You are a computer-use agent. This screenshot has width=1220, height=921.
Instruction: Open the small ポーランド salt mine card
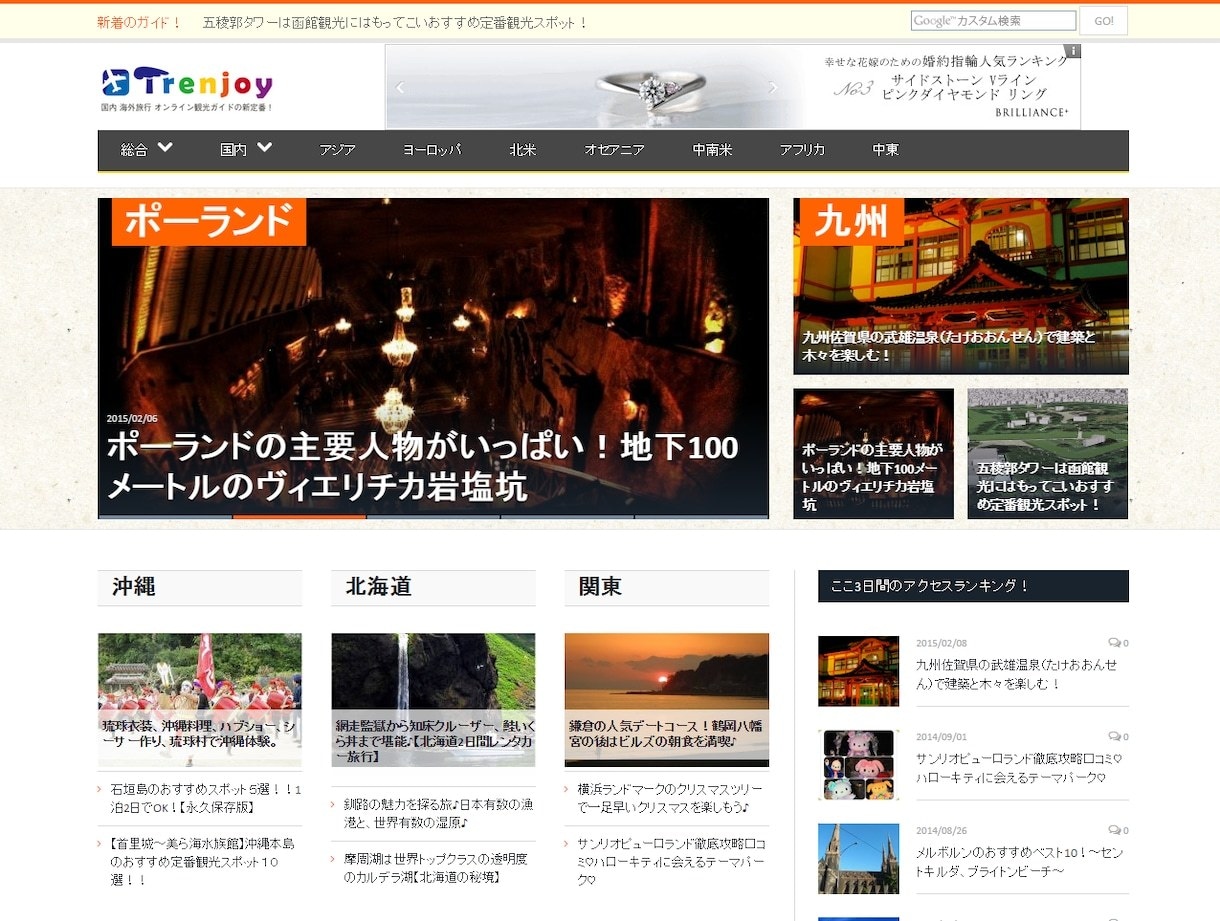[873, 454]
